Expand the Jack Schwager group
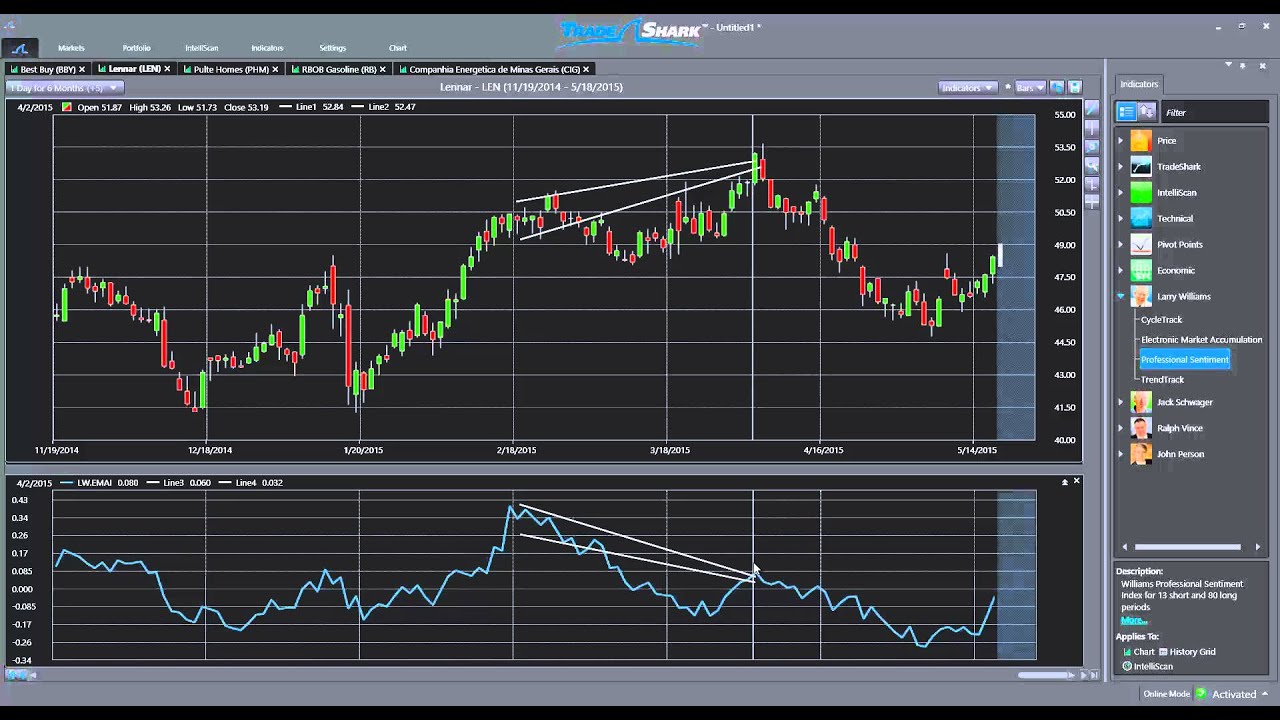Image resolution: width=1280 pixels, height=720 pixels. pos(1120,402)
